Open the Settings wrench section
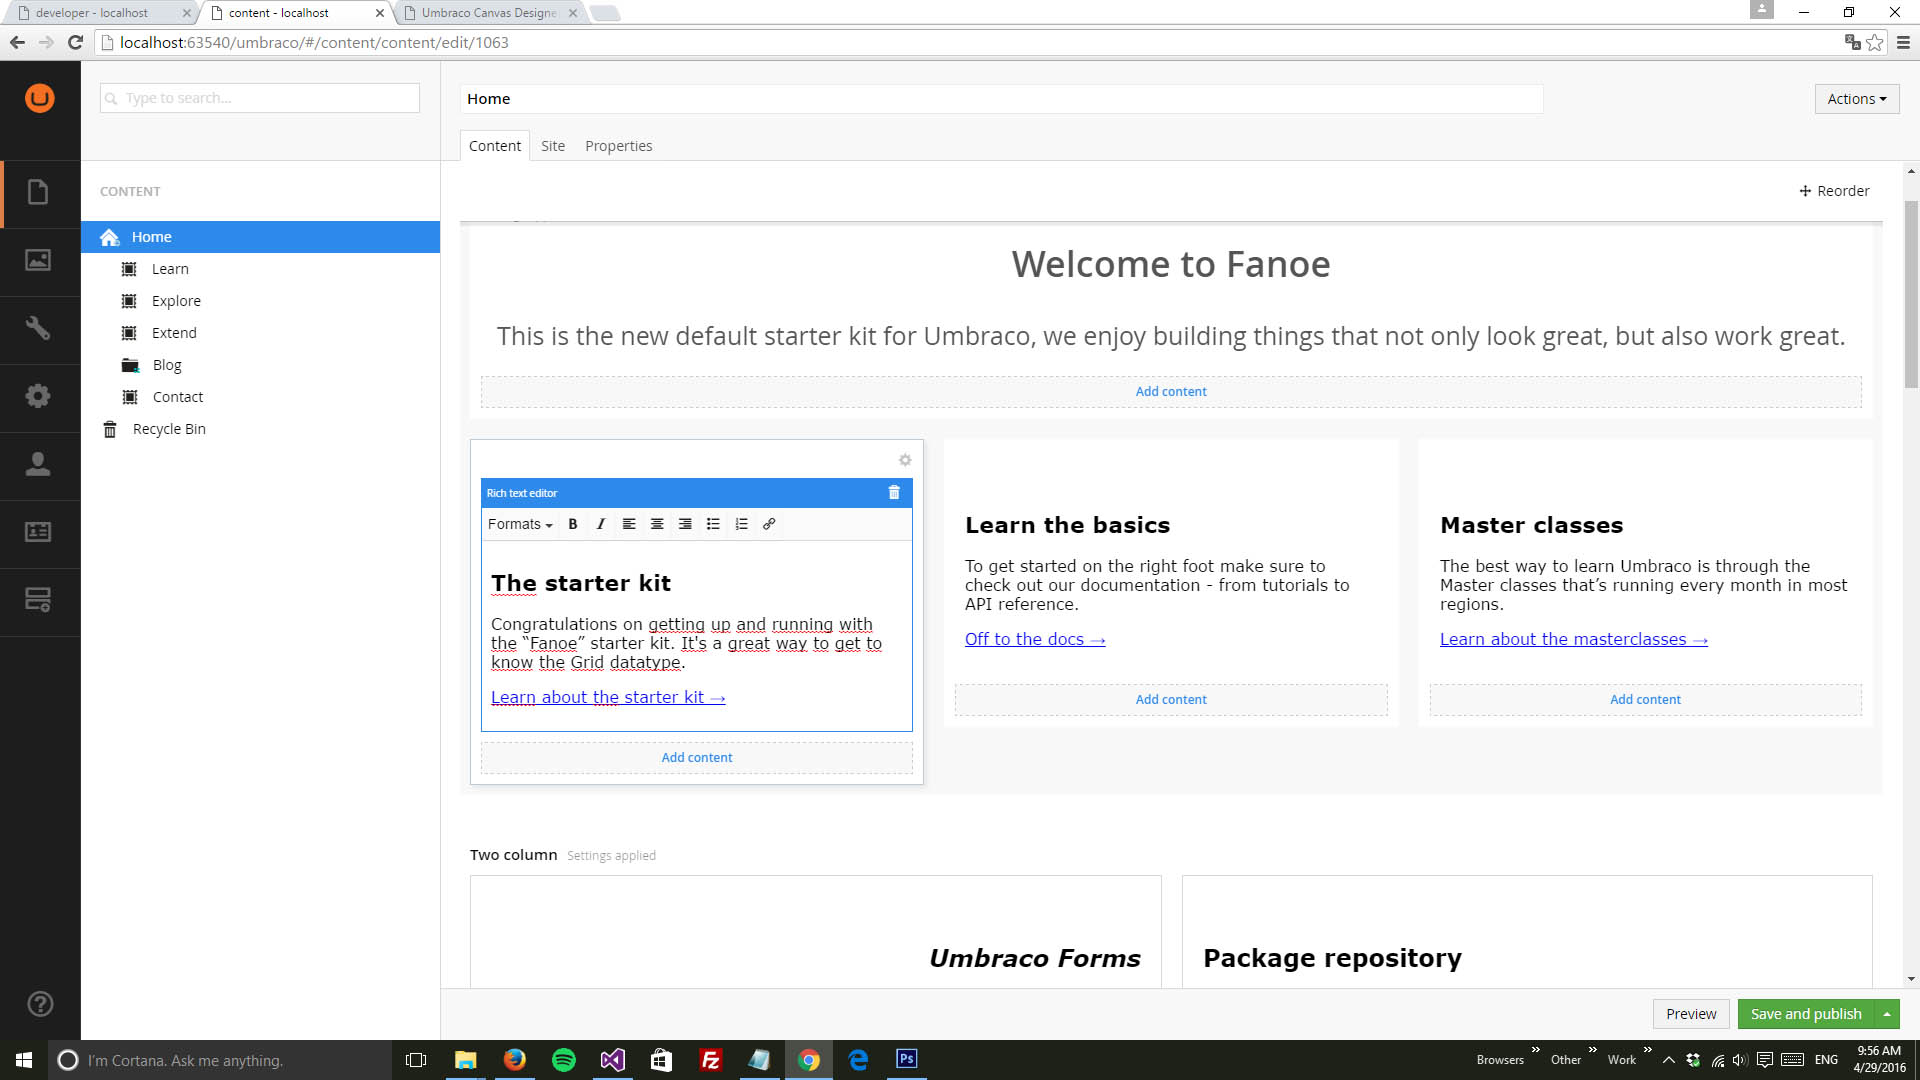 pos(38,328)
